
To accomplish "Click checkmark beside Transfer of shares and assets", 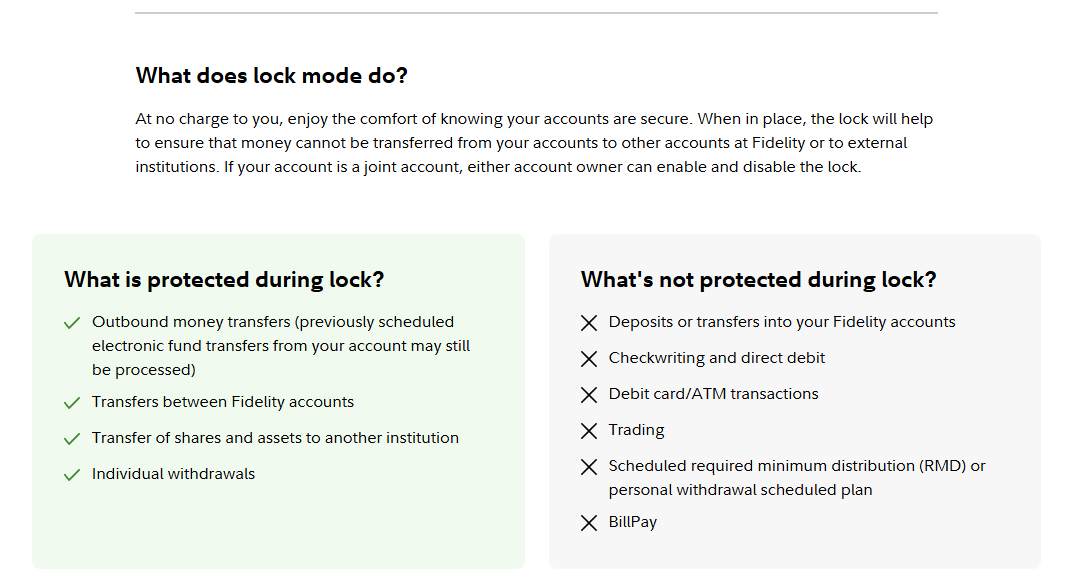I will click(71, 439).
